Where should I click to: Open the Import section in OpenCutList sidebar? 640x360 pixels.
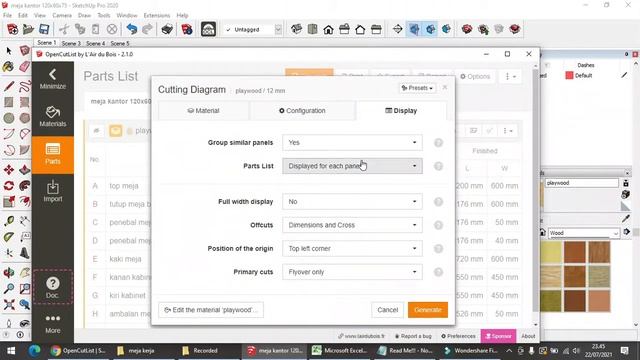[53, 191]
